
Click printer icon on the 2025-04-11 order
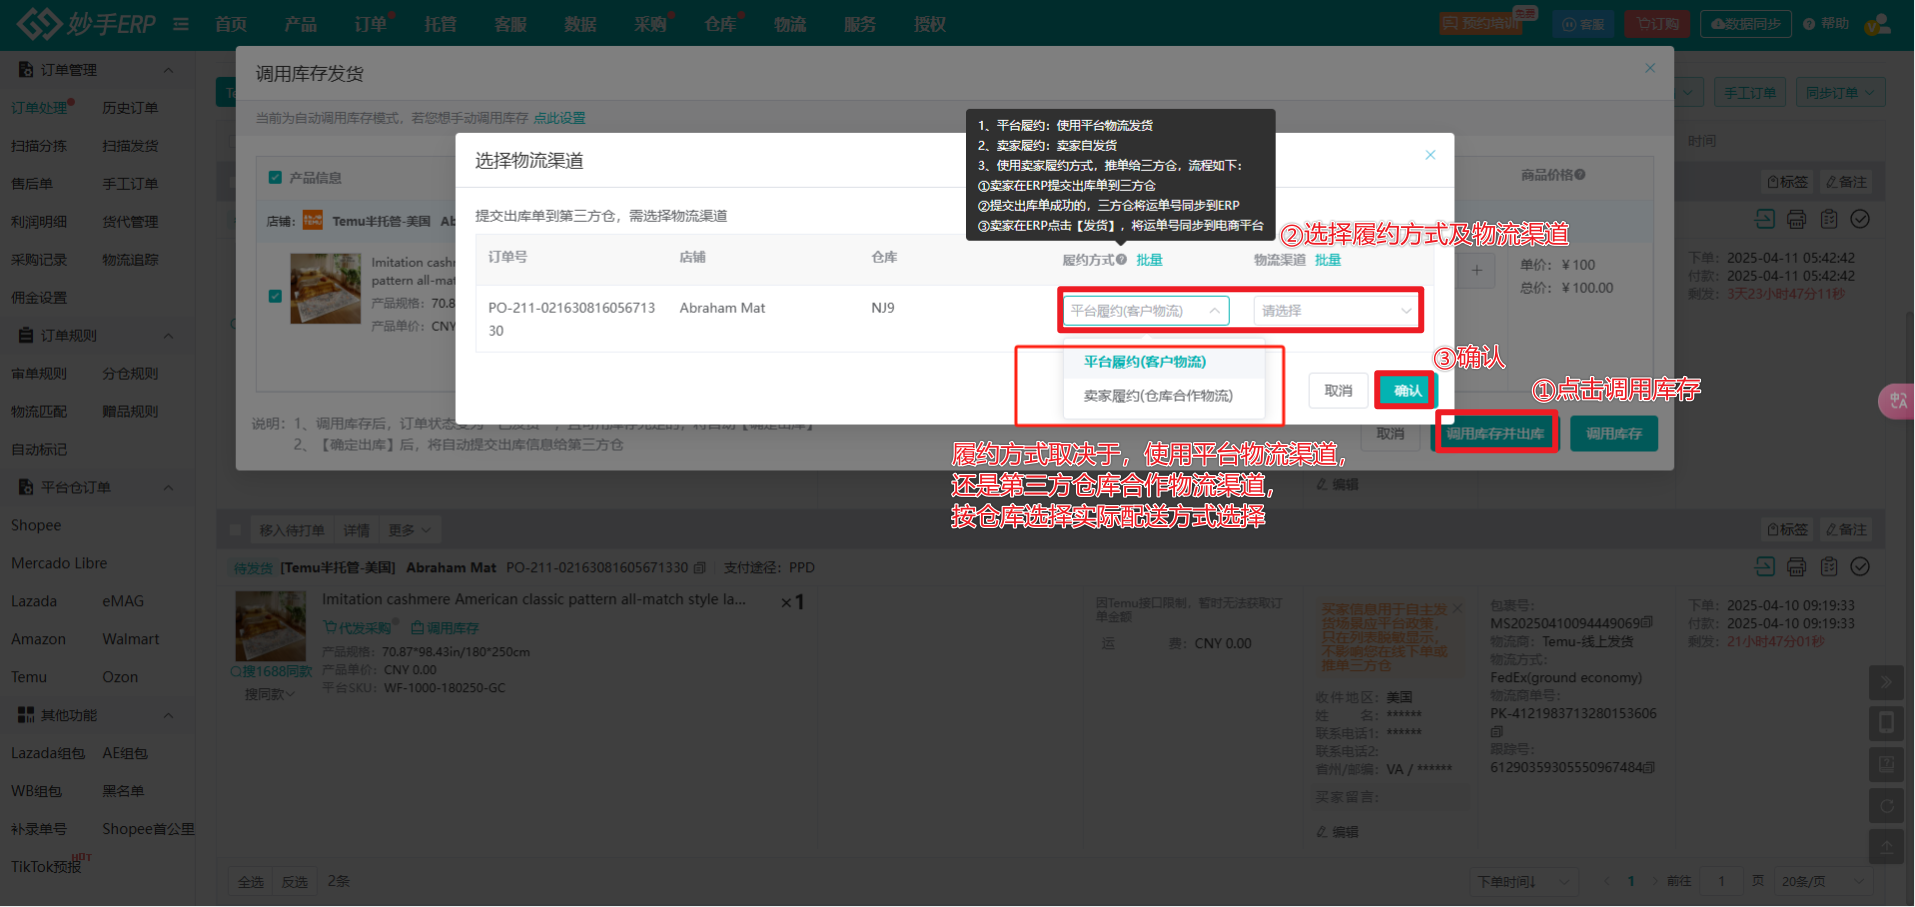coord(1797,219)
